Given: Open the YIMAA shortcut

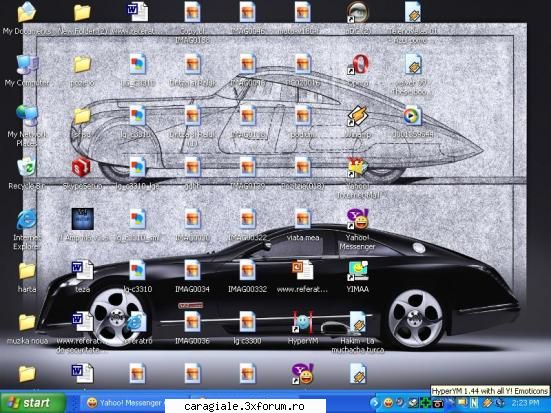Looking at the screenshot, I should click(358, 271).
